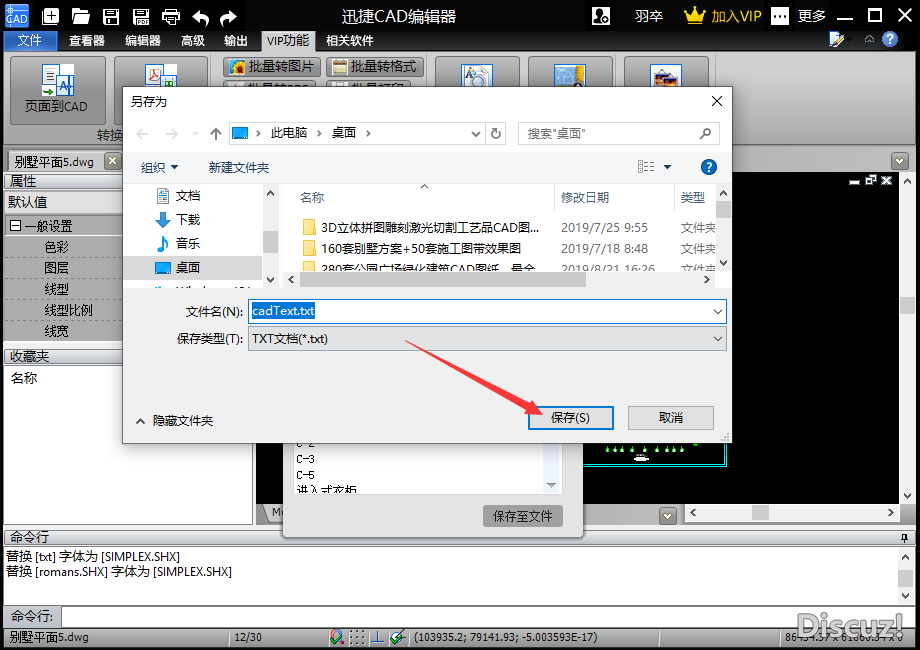This screenshot has height=650, width=920.
Task: Open the 保存类型 file type dropdown
Action: coord(487,339)
